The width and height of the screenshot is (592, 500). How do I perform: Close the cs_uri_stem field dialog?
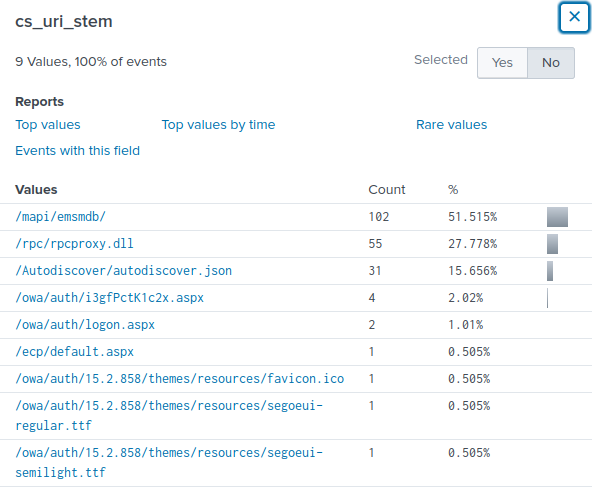(574, 17)
